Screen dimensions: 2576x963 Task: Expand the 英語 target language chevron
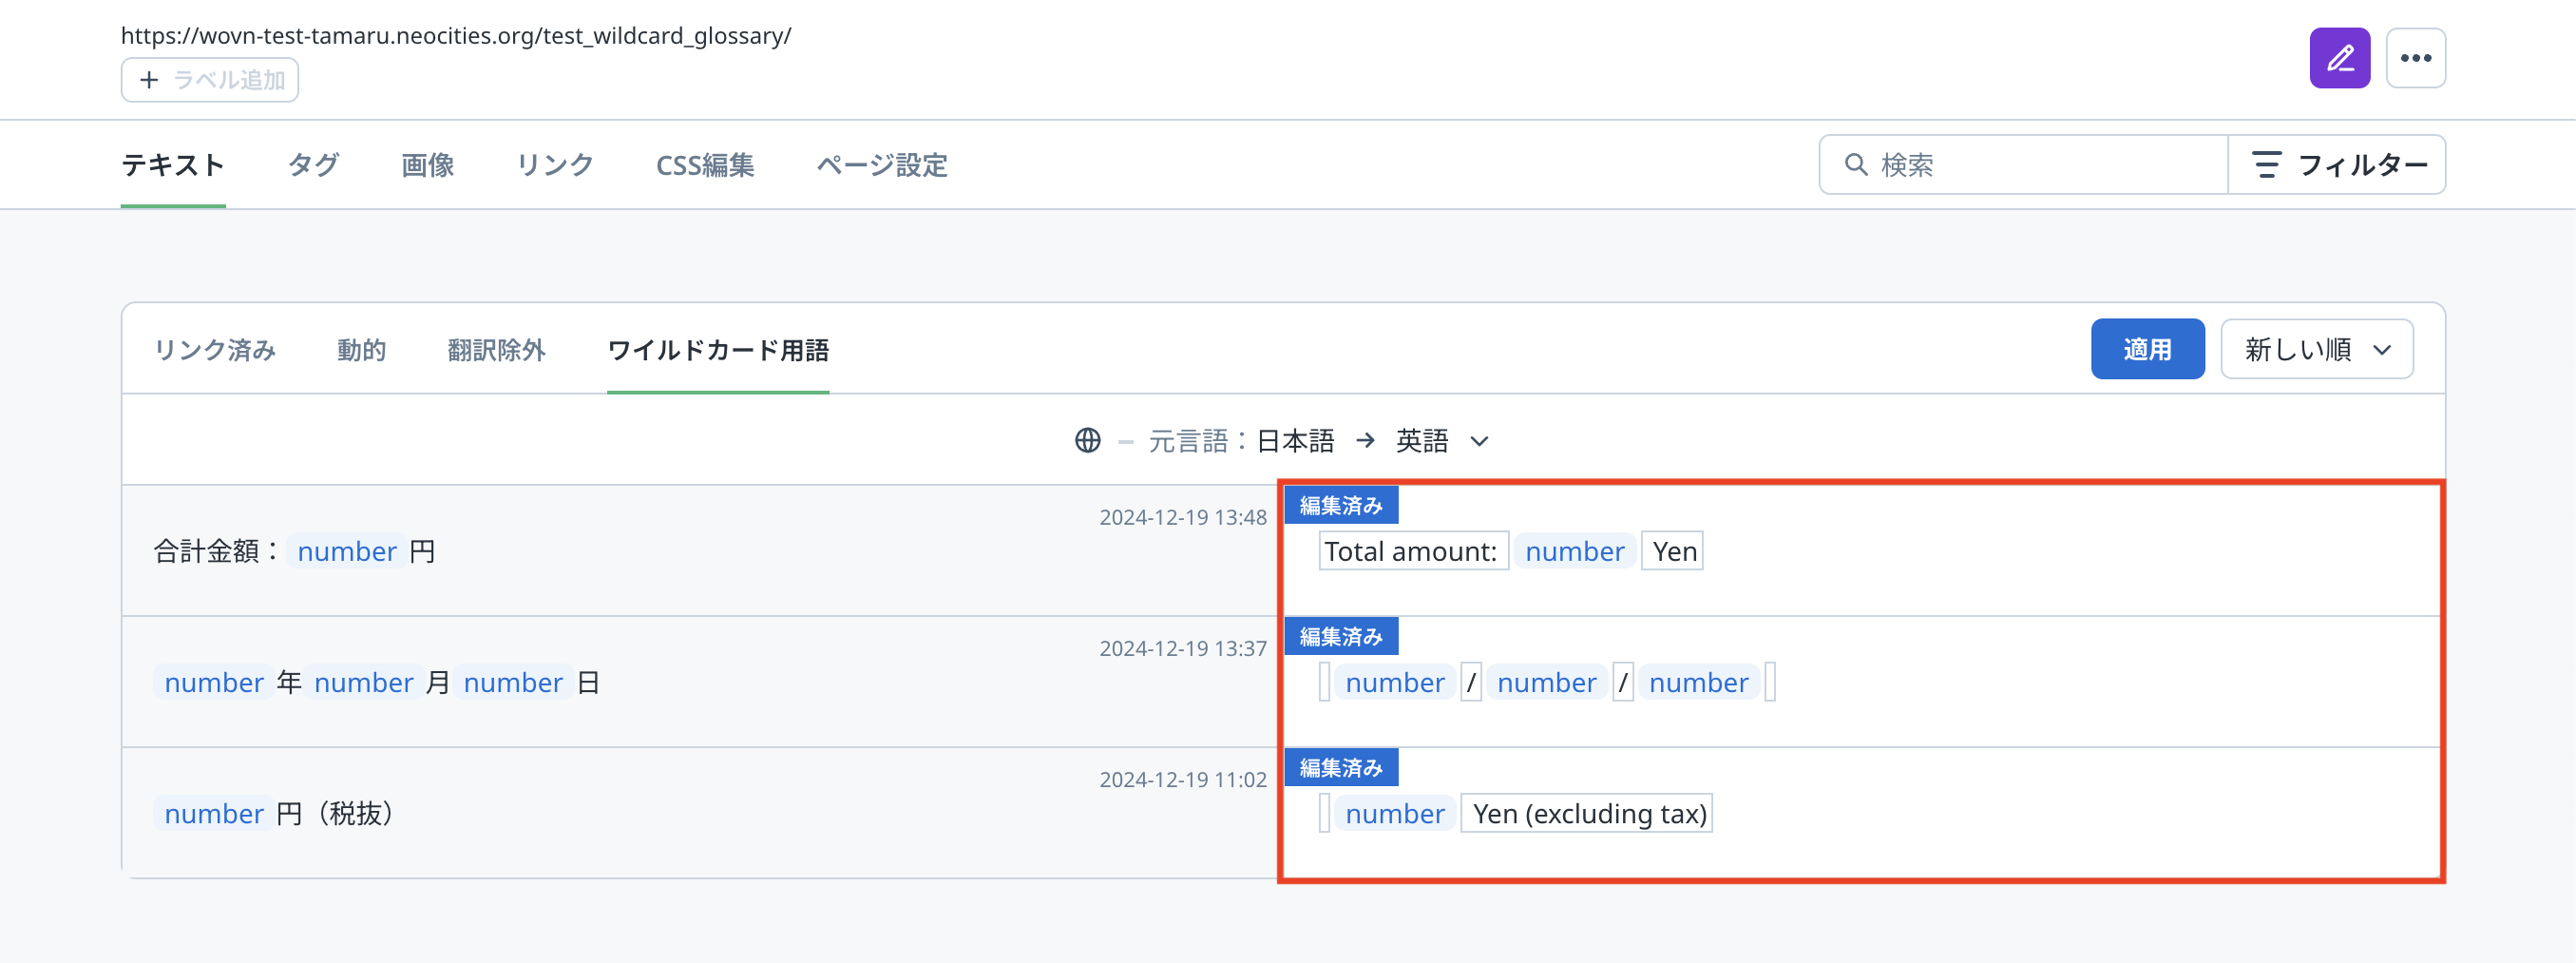click(1480, 441)
